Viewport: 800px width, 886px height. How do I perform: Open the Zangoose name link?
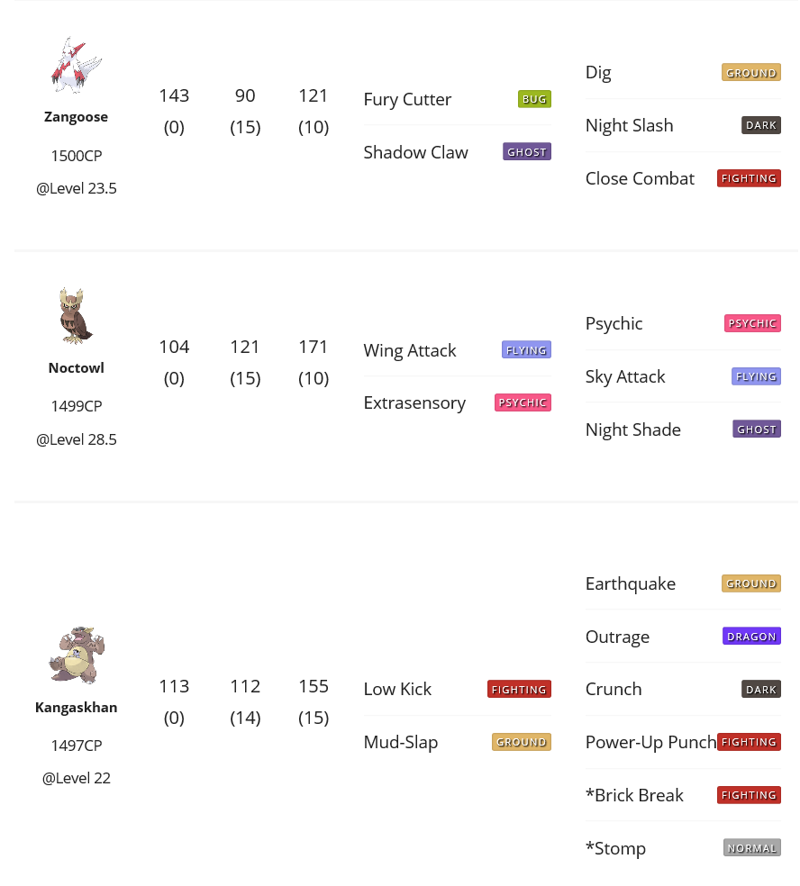tap(76, 117)
